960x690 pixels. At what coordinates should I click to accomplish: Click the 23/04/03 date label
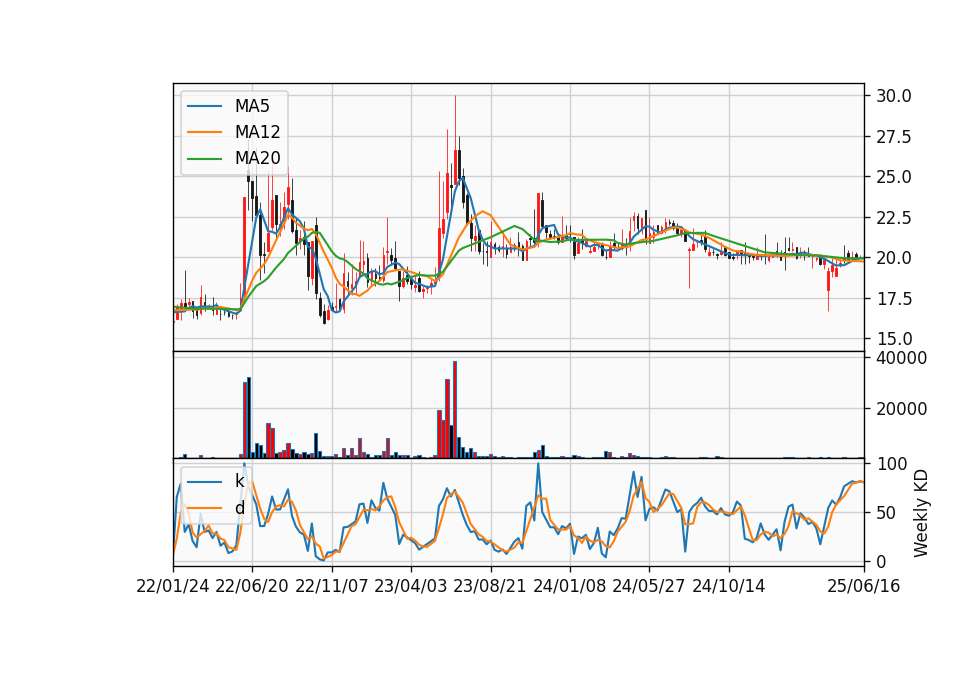(x=411, y=587)
